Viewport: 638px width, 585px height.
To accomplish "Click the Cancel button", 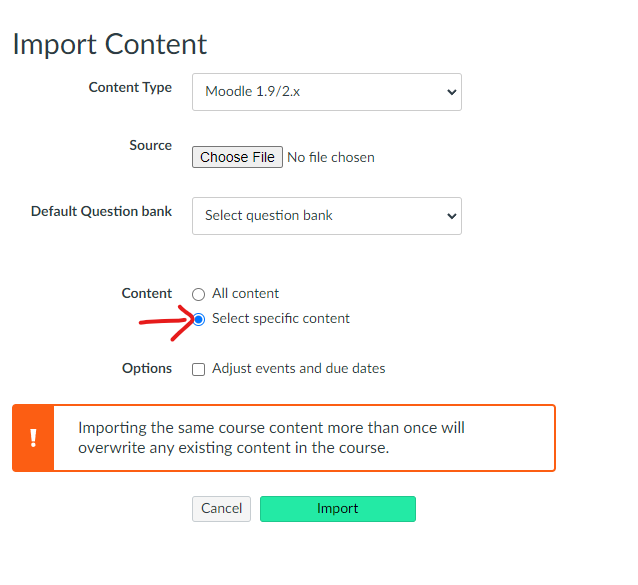I will coord(221,509).
